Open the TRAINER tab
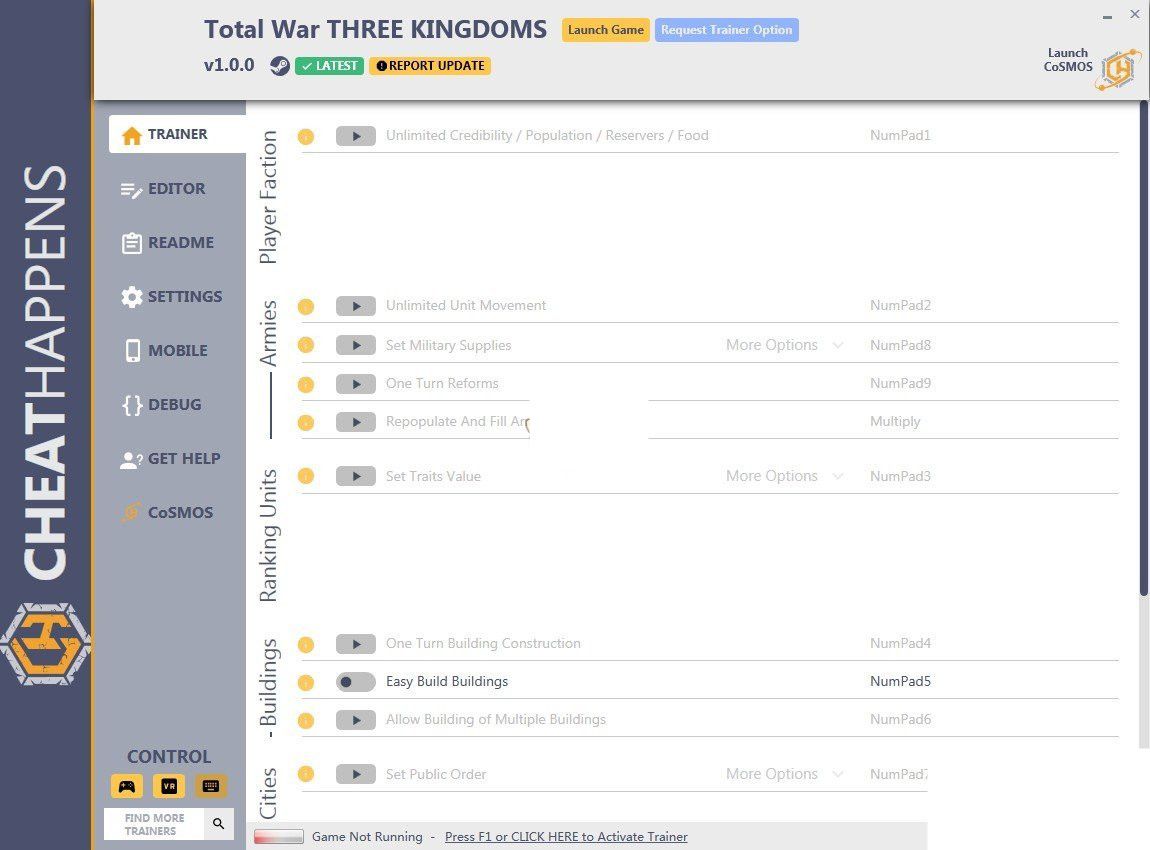 (177, 134)
